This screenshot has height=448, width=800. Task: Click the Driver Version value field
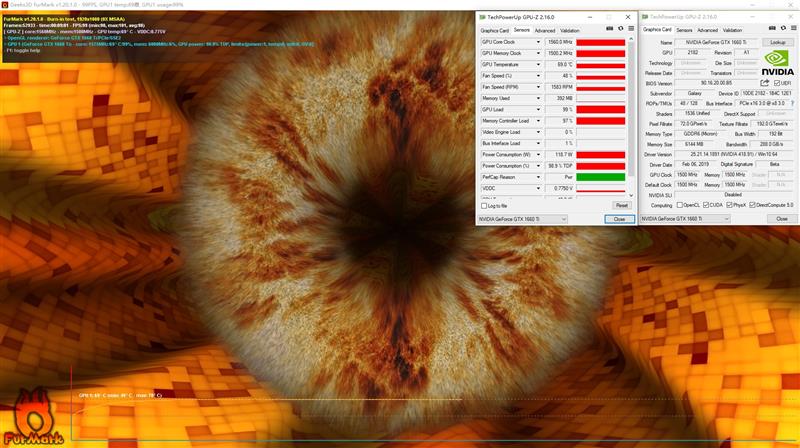point(735,154)
